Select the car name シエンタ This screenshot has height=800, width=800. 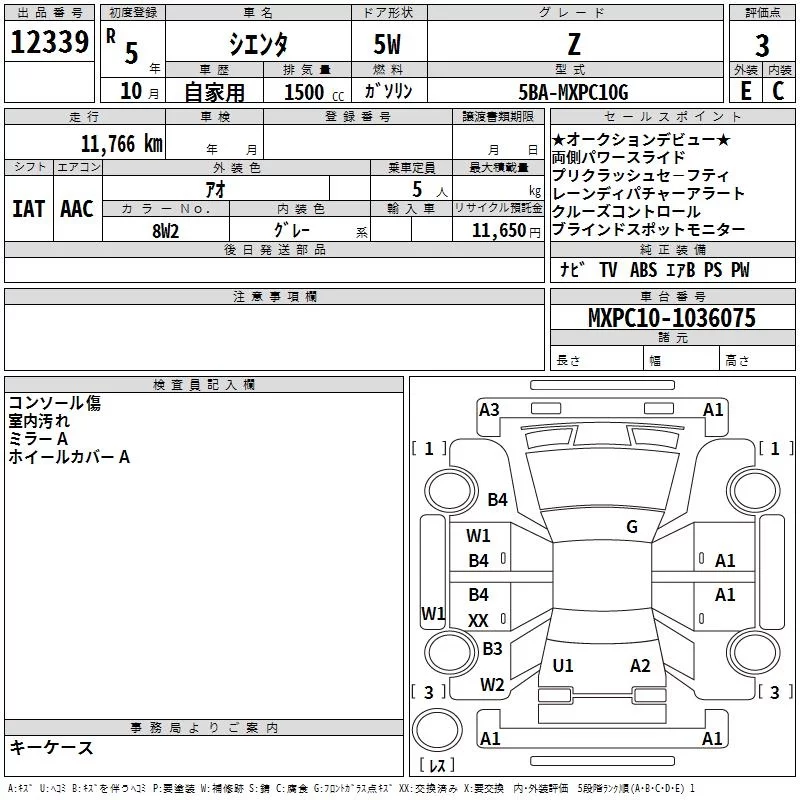(x=258, y=44)
